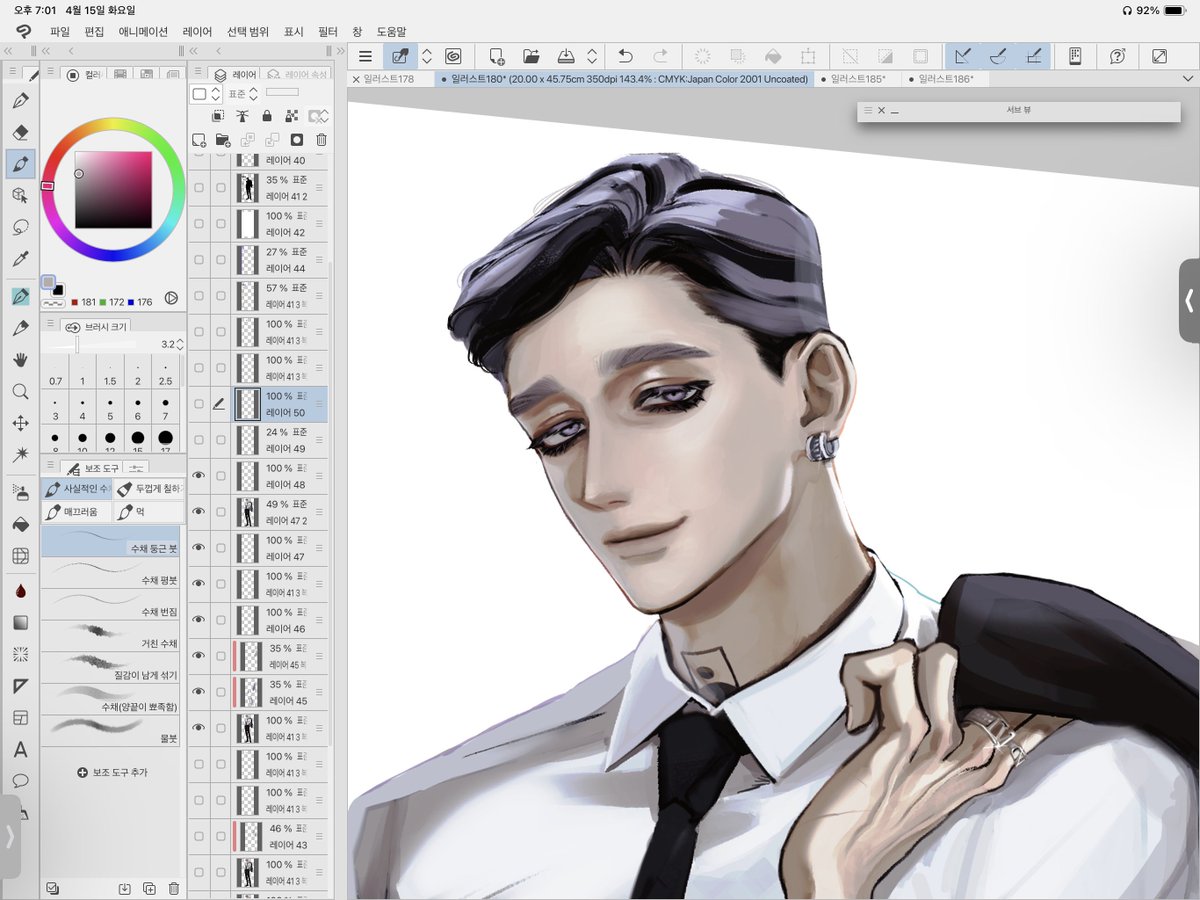1200x900 pixels.
Task: Create layer mask icon in Layers panel
Action: pos(296,140)
